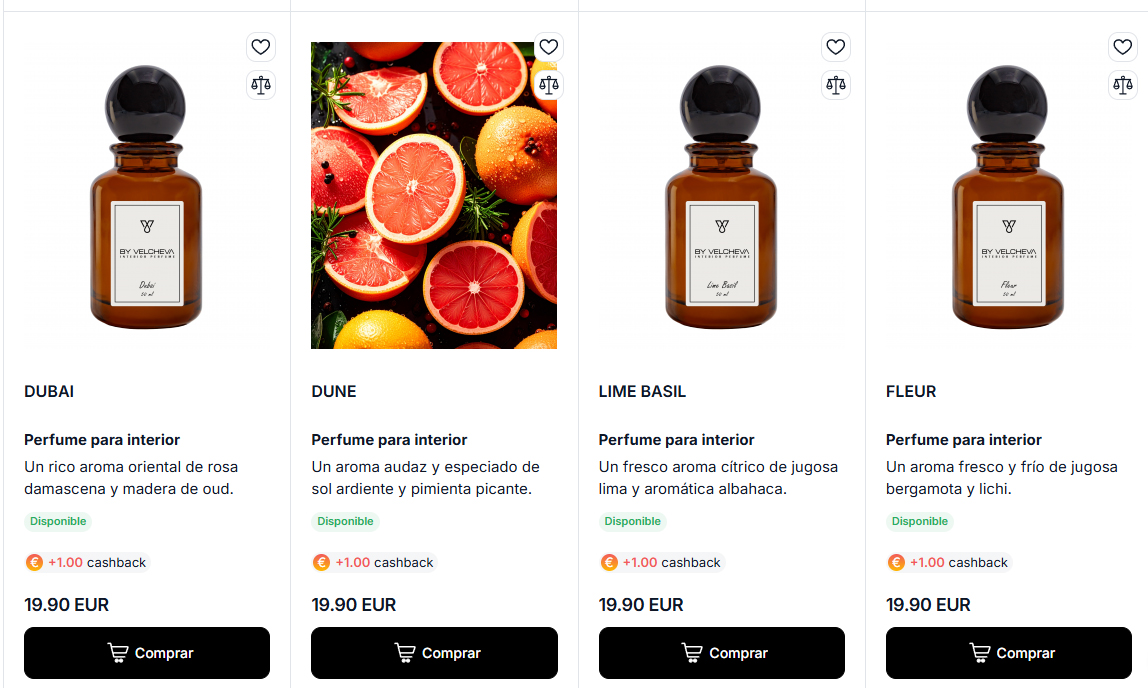Click the LIME BASIL bottle photo

tap(721, 194)
